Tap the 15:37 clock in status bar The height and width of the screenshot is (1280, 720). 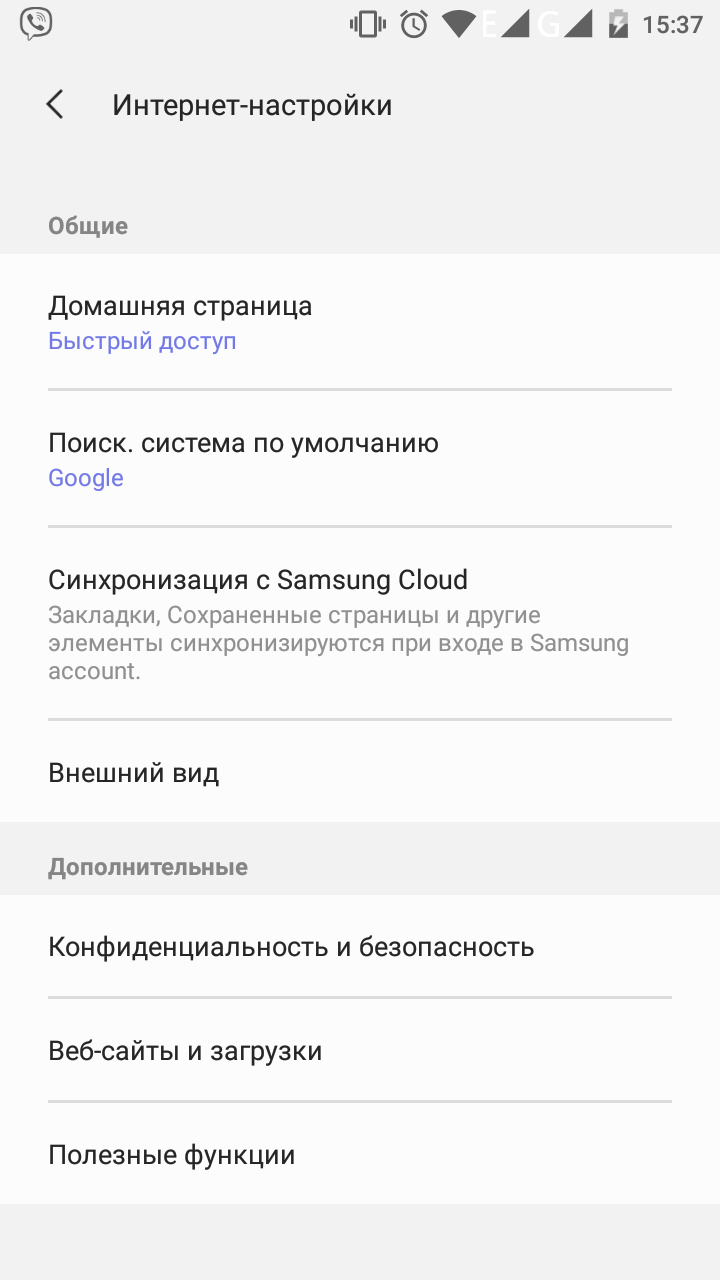(672, 24)
